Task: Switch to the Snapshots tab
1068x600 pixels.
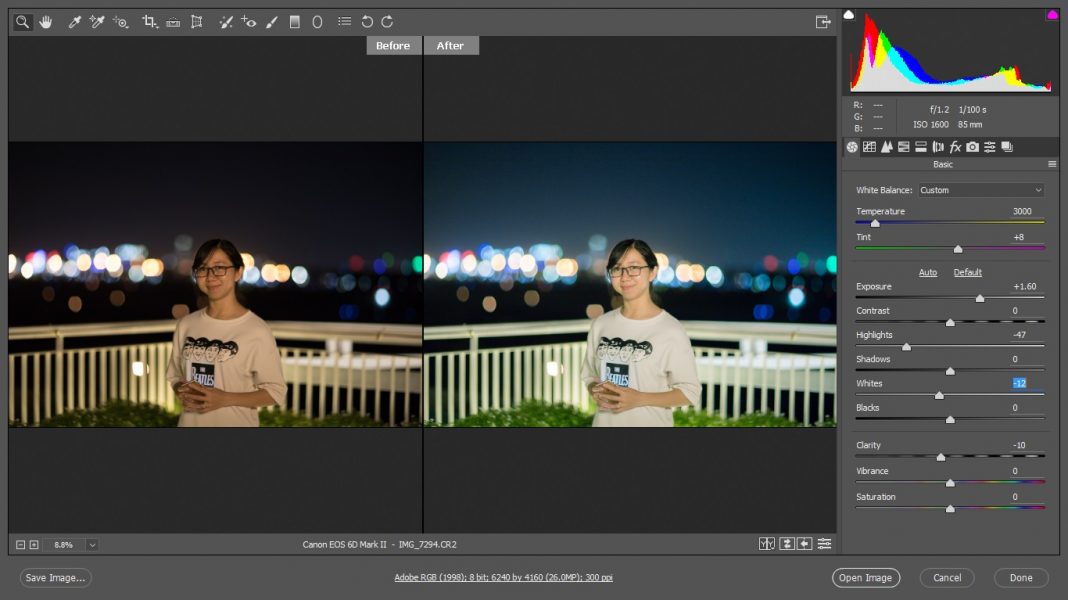Action: [x=1007, y=146]
